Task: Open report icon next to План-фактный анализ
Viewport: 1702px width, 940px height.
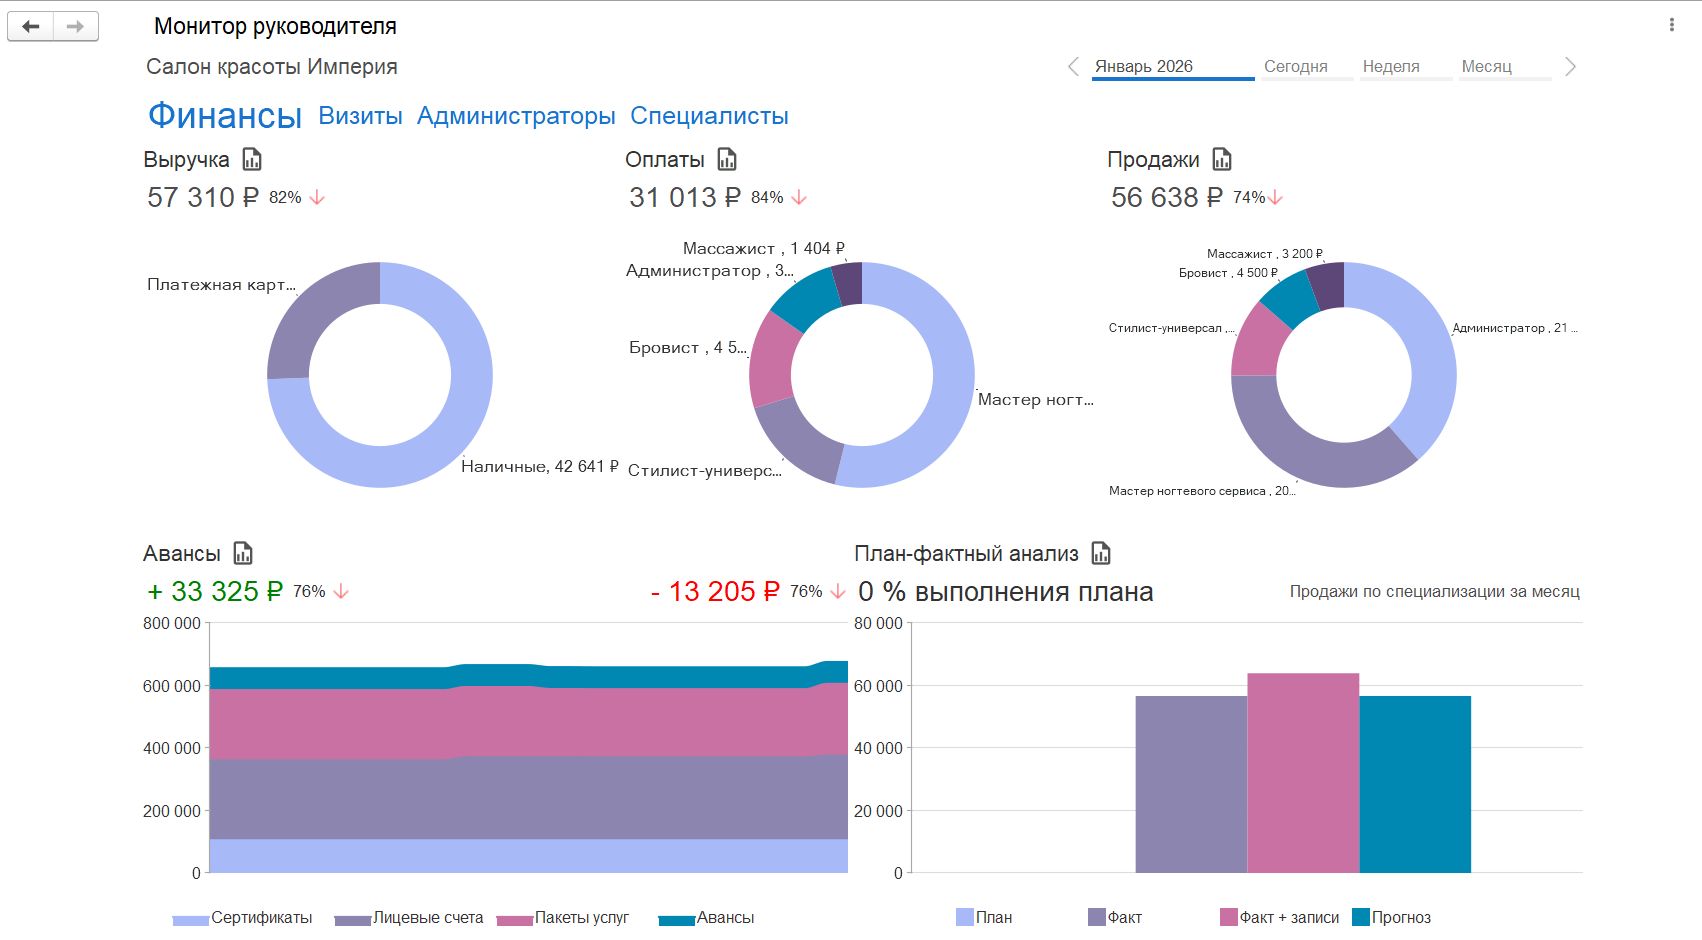Action: pyautogui.click(x=1101, y=554)
